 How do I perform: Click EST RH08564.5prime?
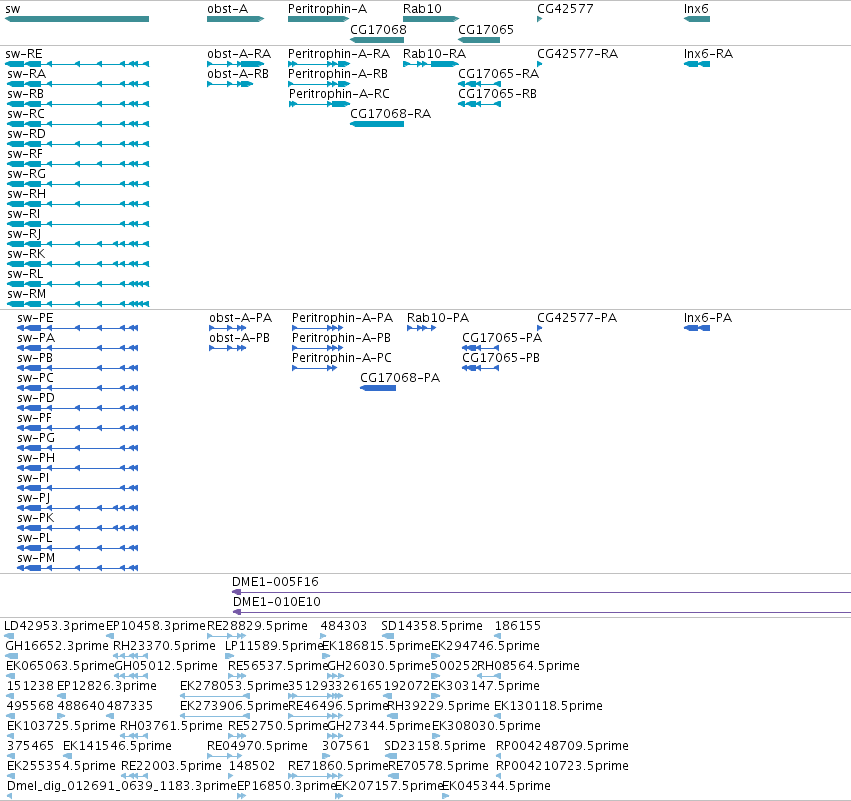coord(528,666)
